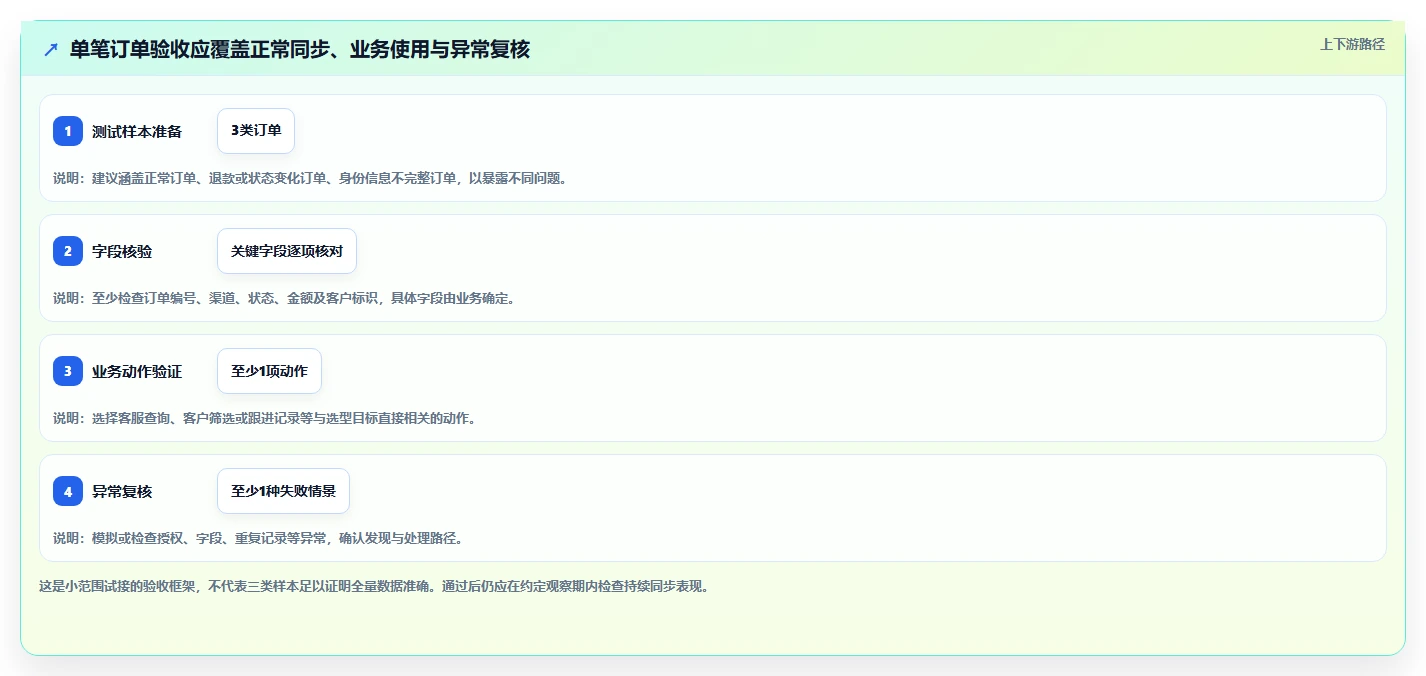Screen dimensions: 1426x676
Task: Click footnote starting 这是小范围试接的验收框架
Action: pyautogui.click(x=374, y=586)
